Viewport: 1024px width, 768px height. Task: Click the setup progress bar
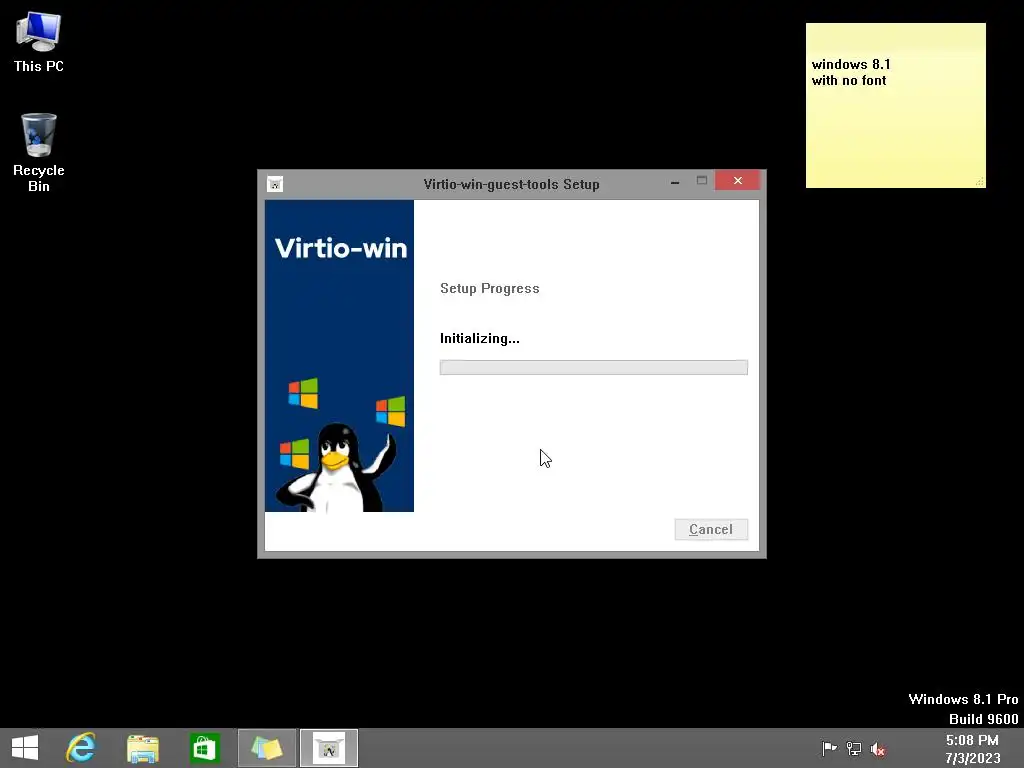point(594,367)
